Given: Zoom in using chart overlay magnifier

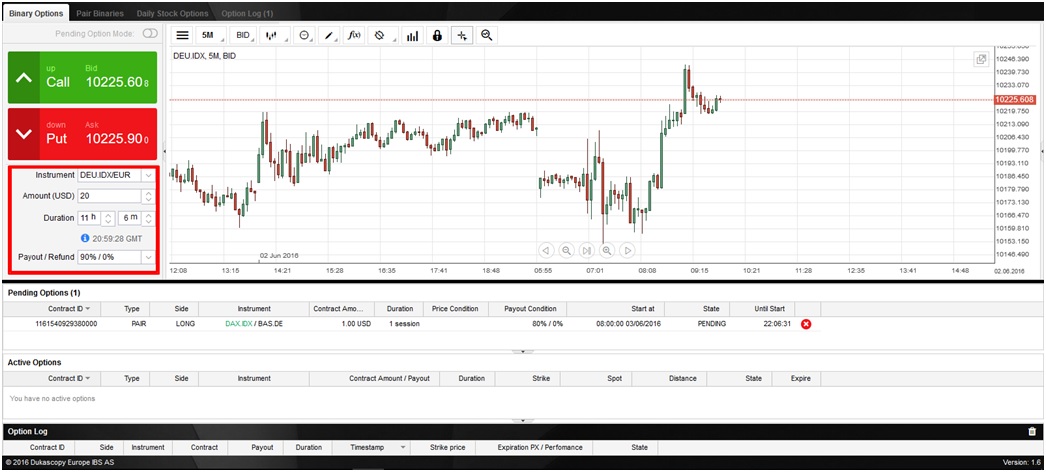Looking at the screenshot, I should click(x=607, y=251).
